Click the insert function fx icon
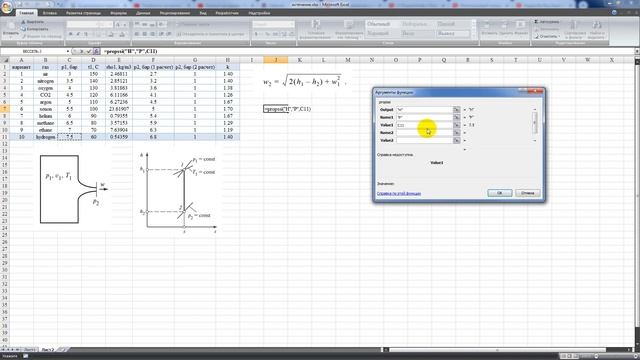 (96, 51)
